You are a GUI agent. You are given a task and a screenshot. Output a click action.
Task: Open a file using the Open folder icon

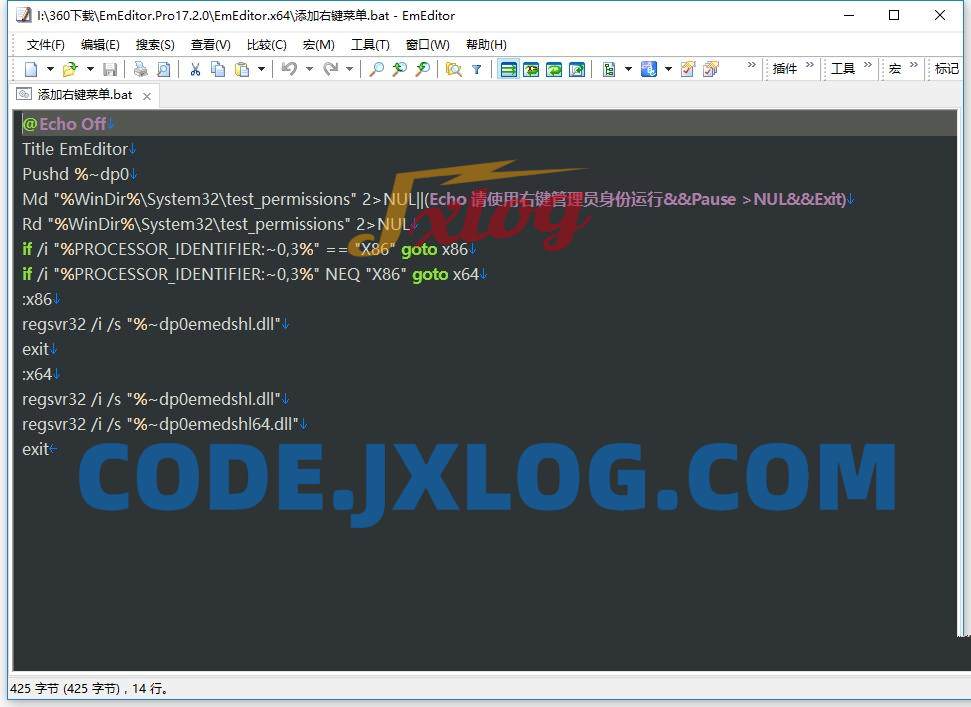pos(70,68)
